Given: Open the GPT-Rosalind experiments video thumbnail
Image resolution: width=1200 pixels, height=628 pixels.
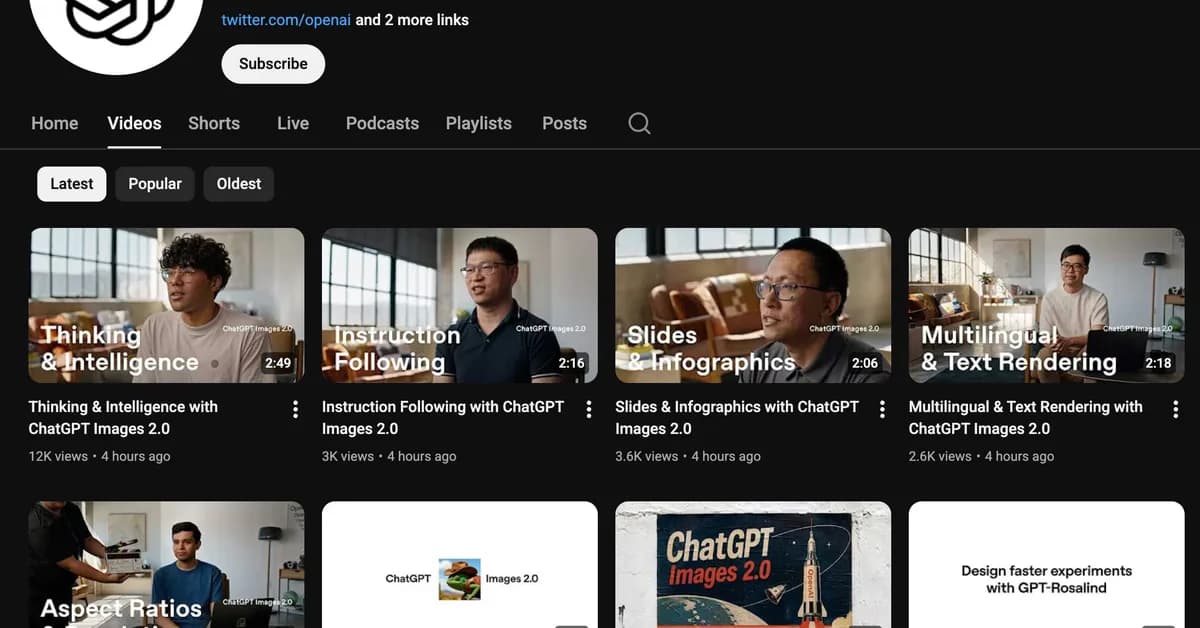Looking at the screenshot, I should click(1046, 565).
